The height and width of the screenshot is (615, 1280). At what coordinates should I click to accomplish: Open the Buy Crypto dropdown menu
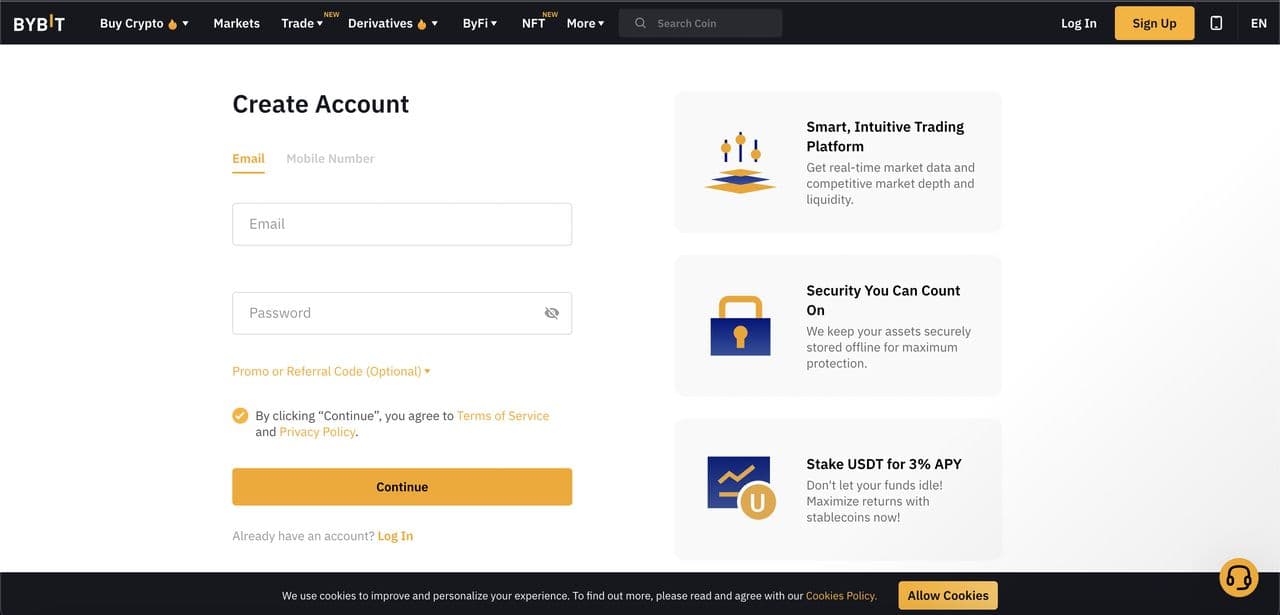[x=144, y=23]
